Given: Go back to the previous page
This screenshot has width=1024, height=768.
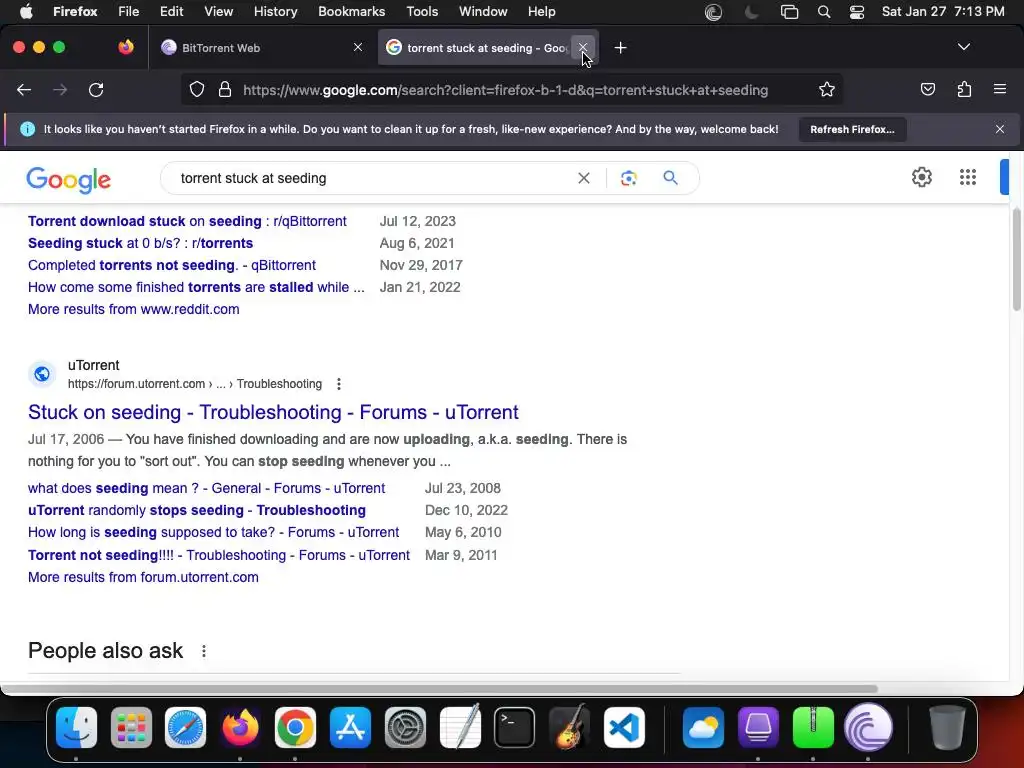Looking at the screenshot, I should (x=24, y=89).
